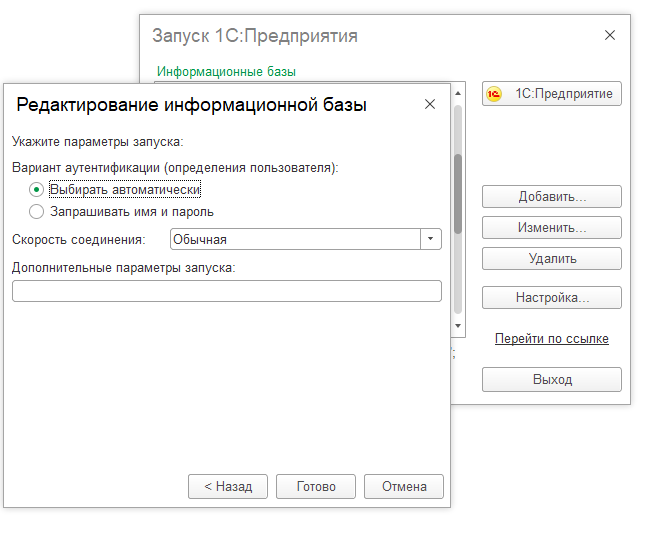Viewport: 653px width, 540px height.
Task: Open Изменить... for the selected base
Action: 552,227
